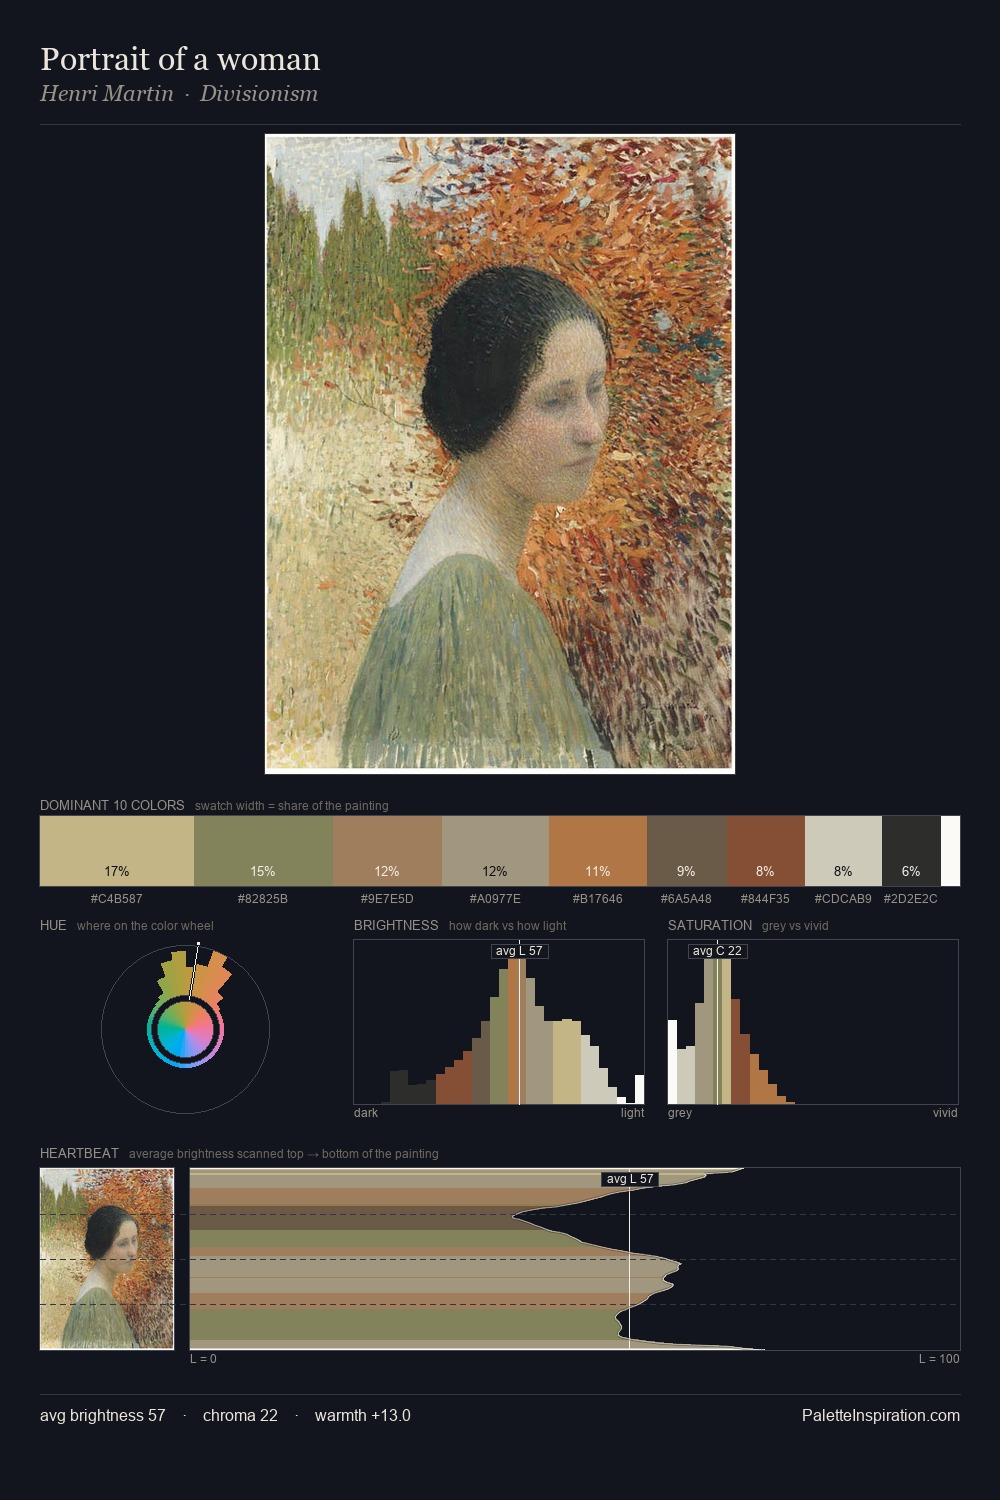The height and width of the screenshot is (1500, 1000).
Task: Click the hex code '#A0977E' text
Action: [495, 899]
